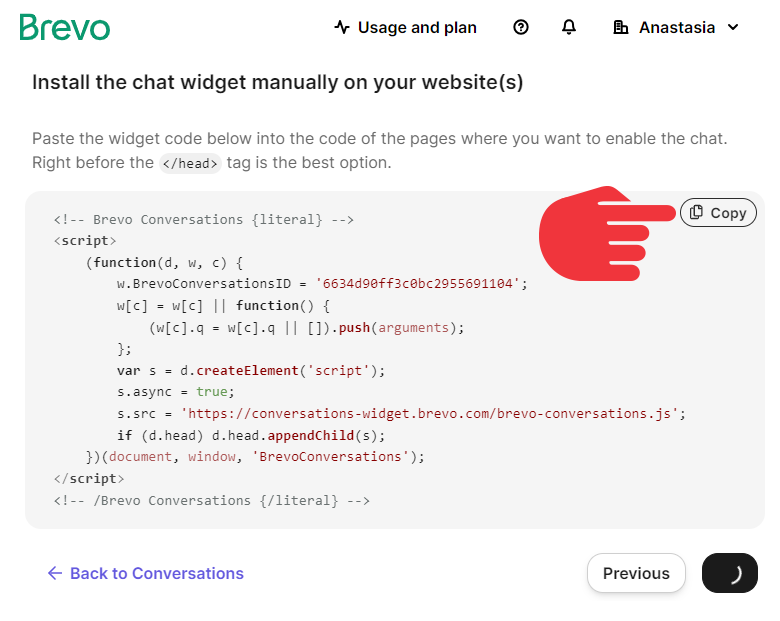Click the clipboard icon in Copy button
The height and width of the screenshot is (621, 780).
696,212
